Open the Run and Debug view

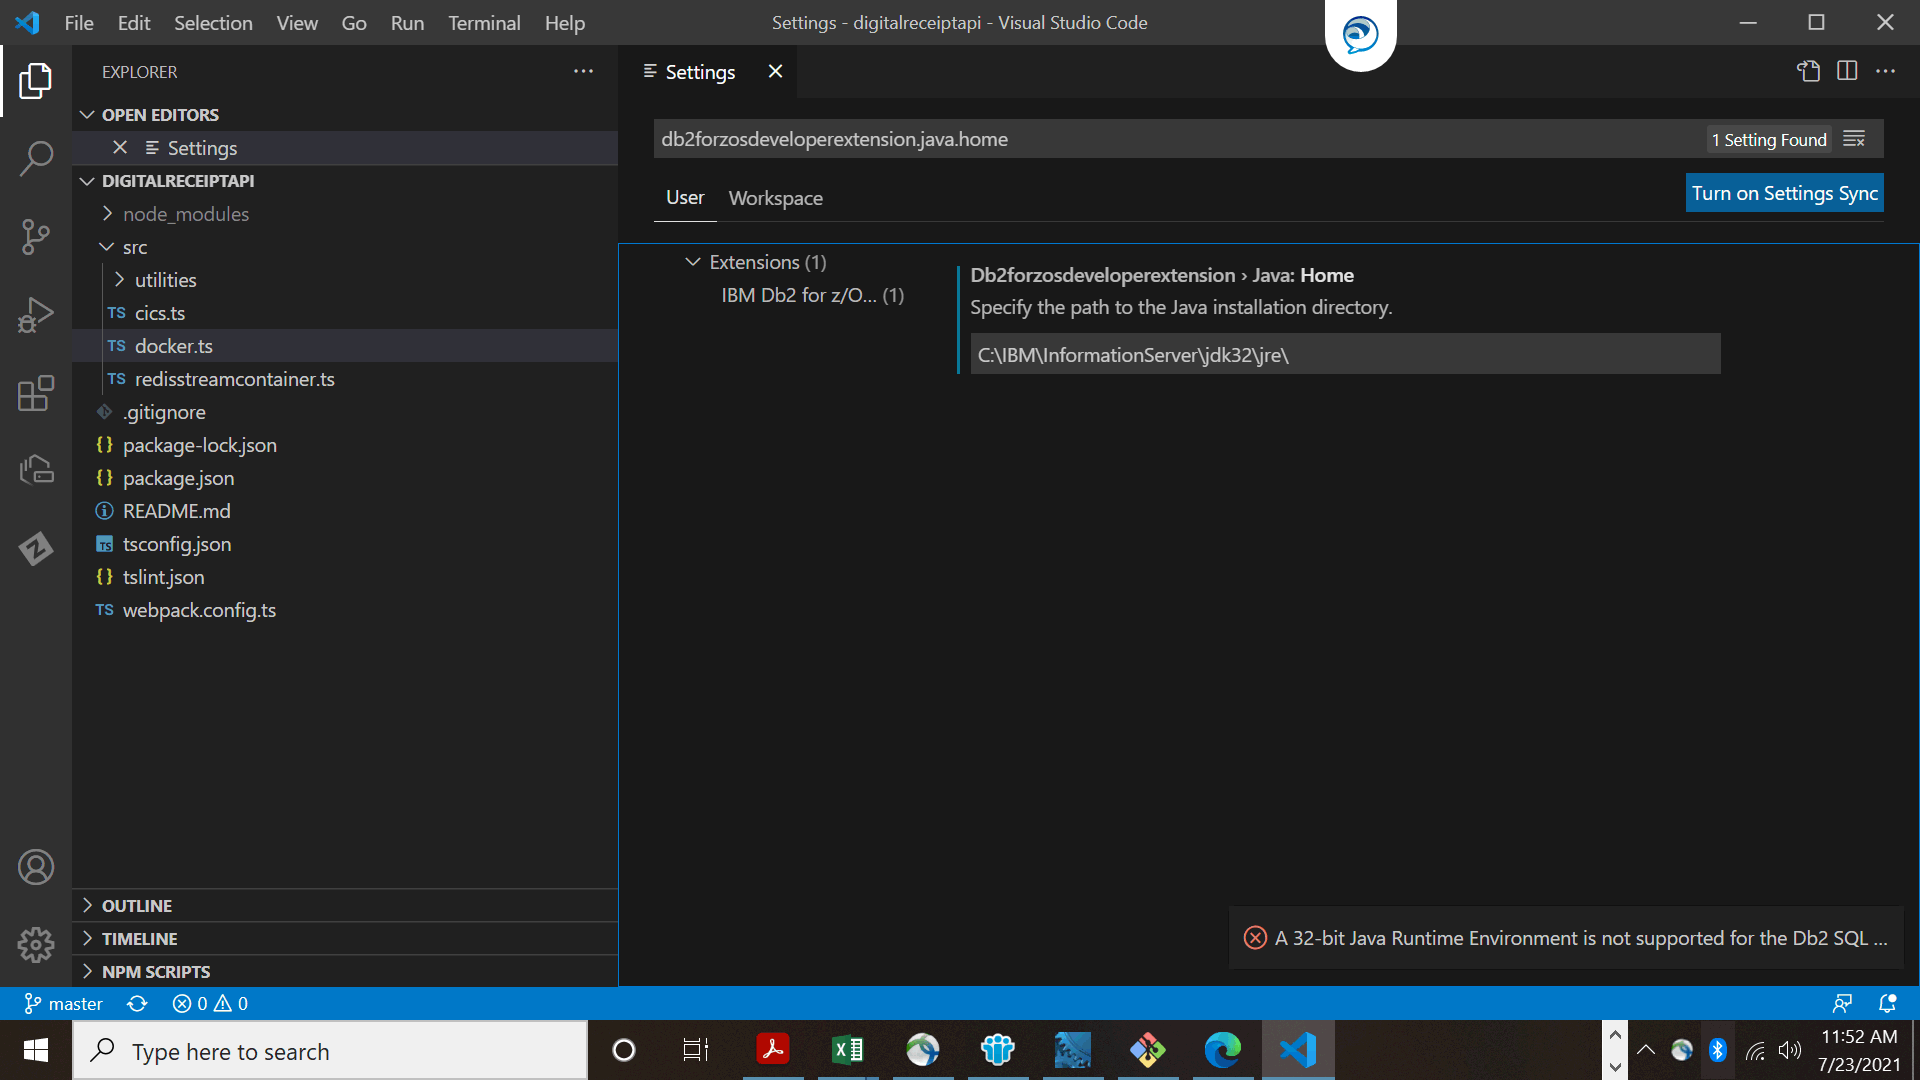(x=36, y=315)
